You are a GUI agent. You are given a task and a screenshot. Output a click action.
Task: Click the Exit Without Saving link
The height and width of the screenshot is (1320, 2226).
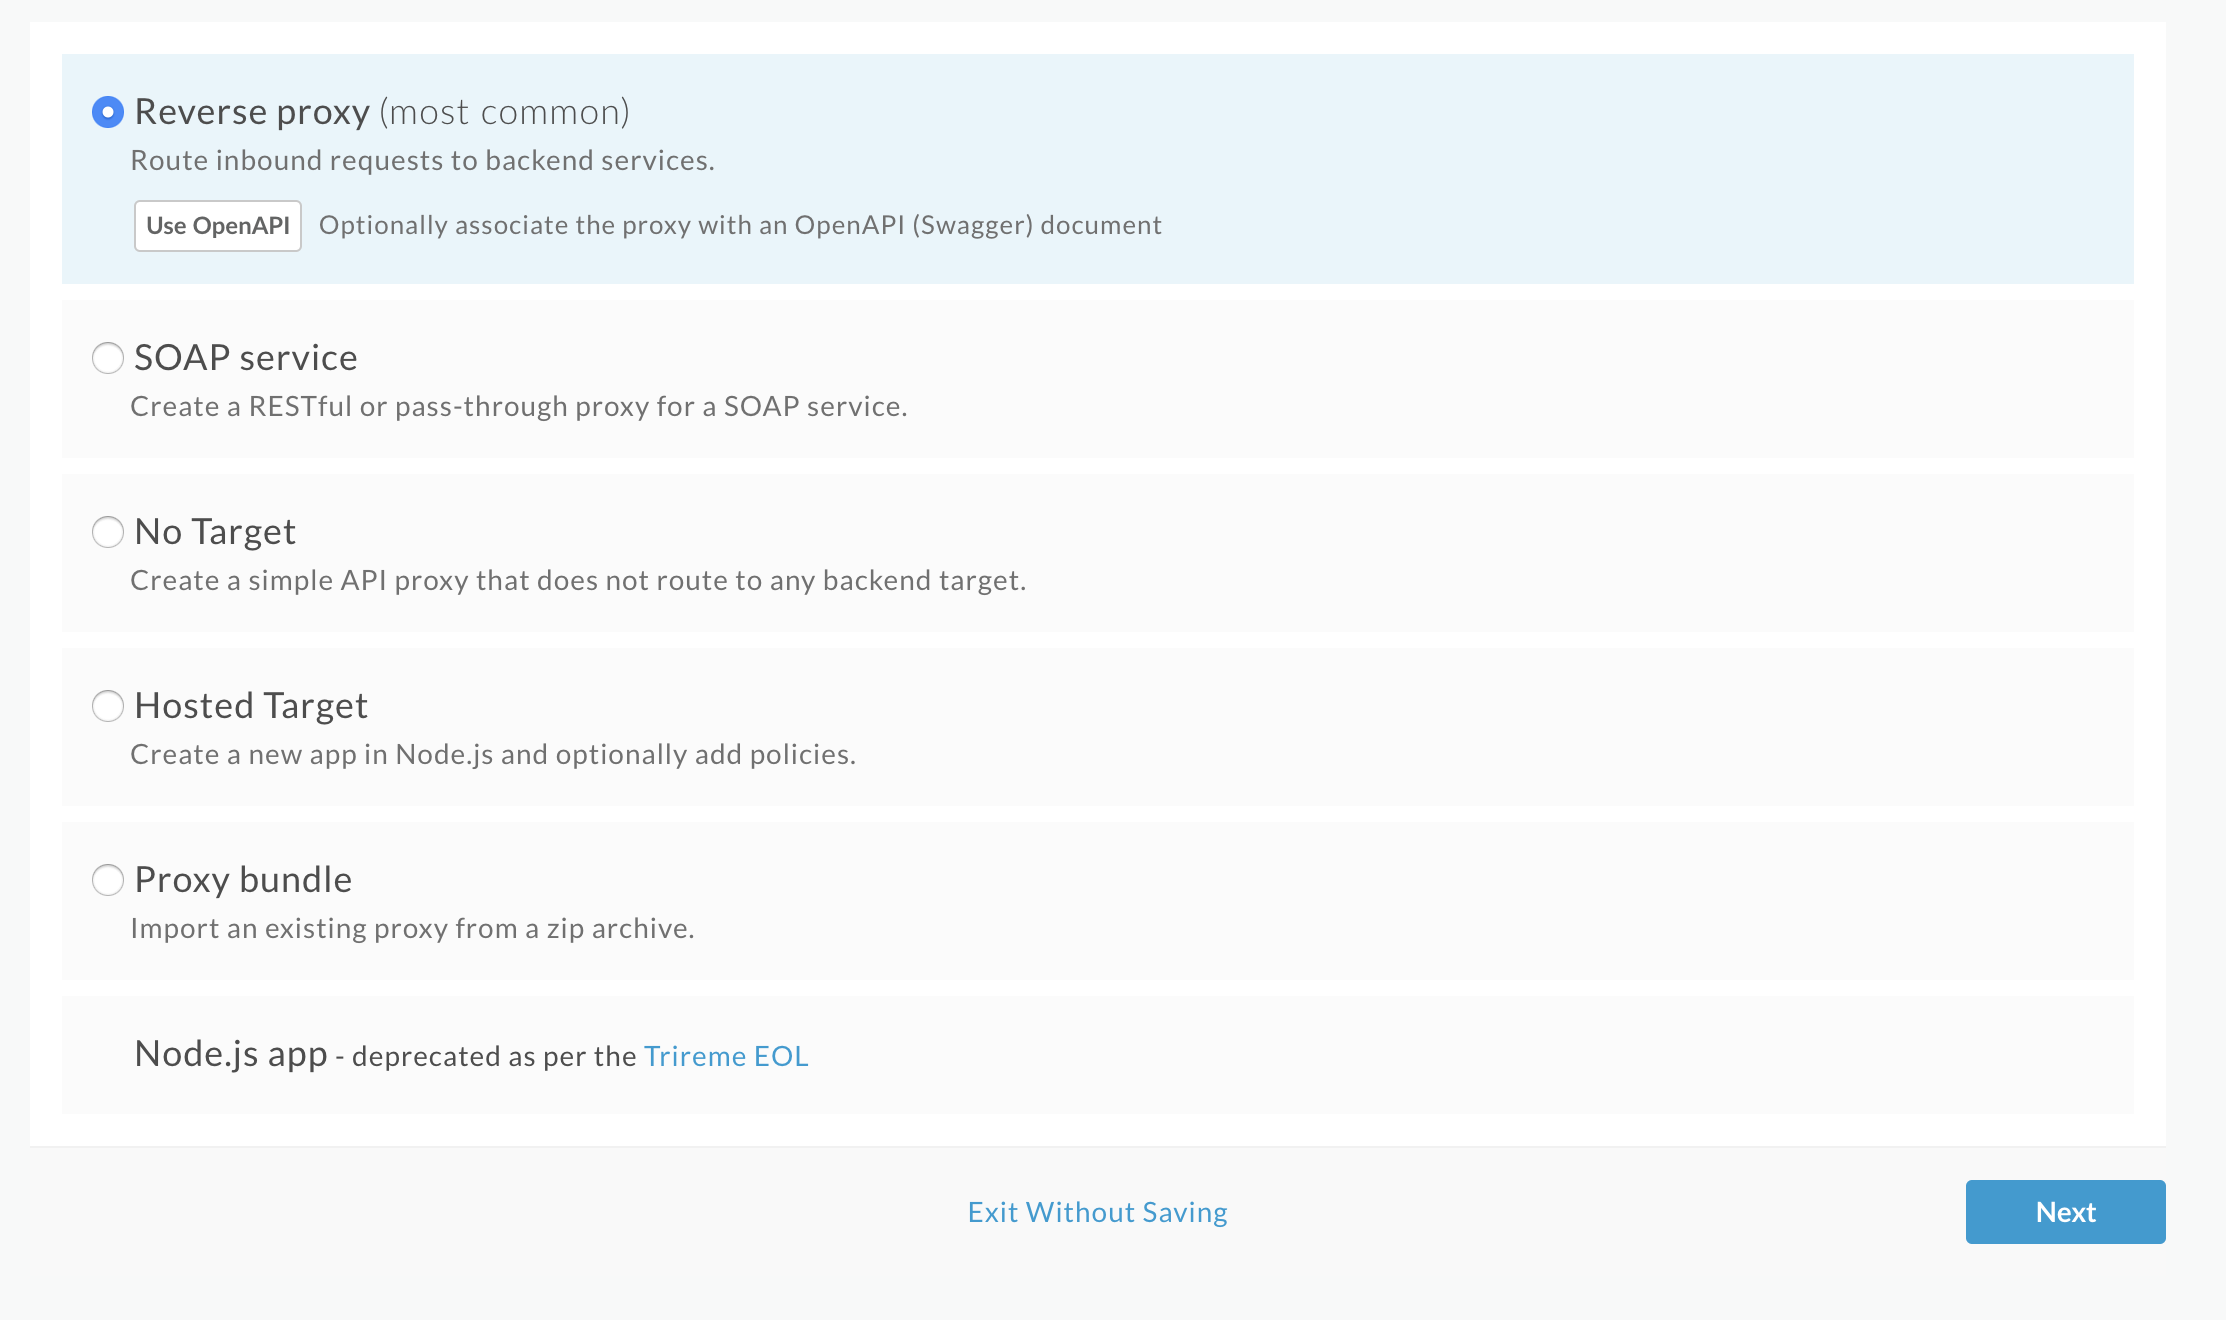pyautogui.click(x=1097, y=1212)
